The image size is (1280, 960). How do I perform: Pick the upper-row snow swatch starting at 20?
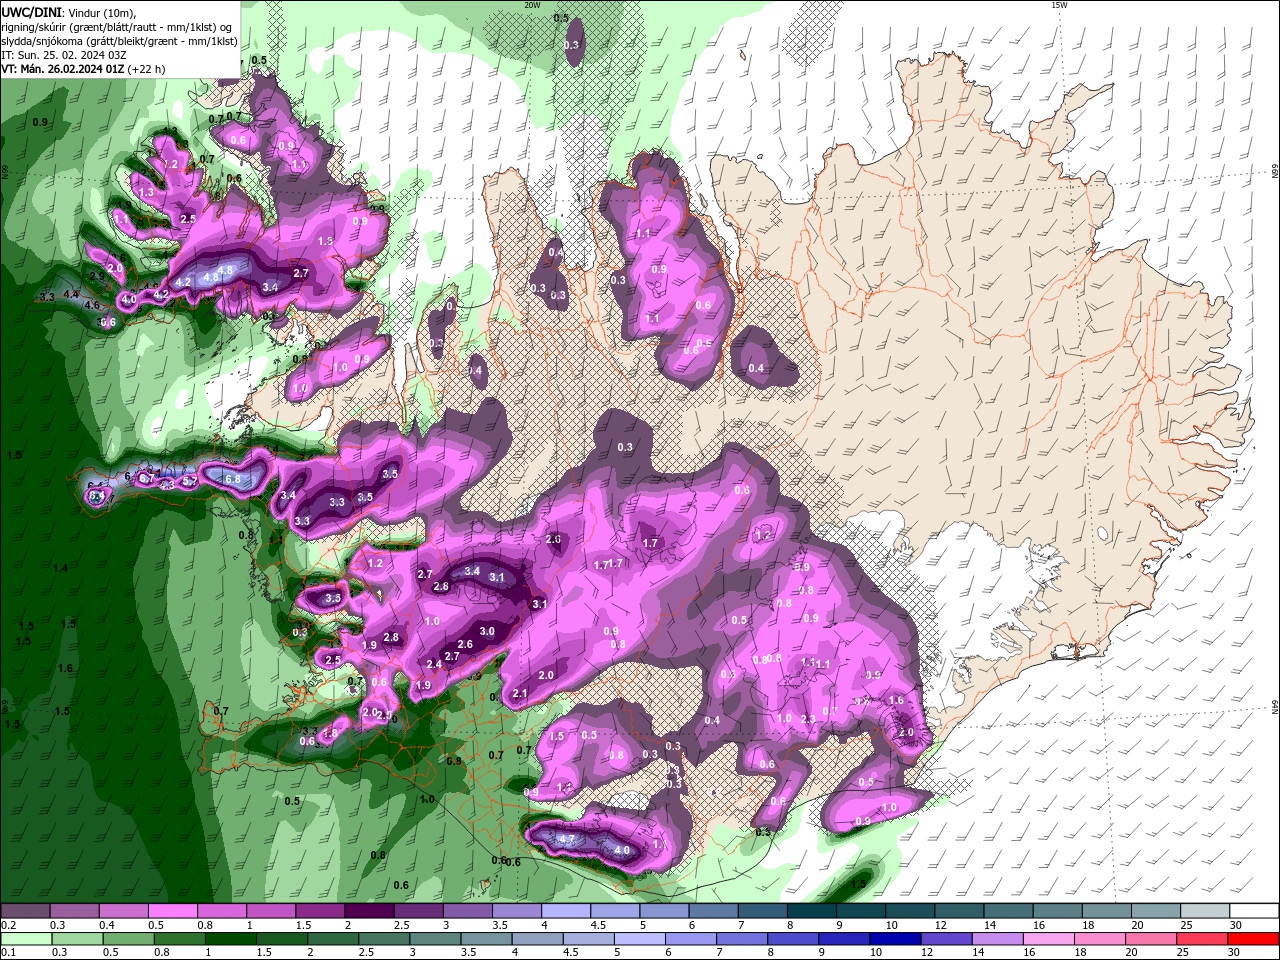click(x=1156, y=911)
